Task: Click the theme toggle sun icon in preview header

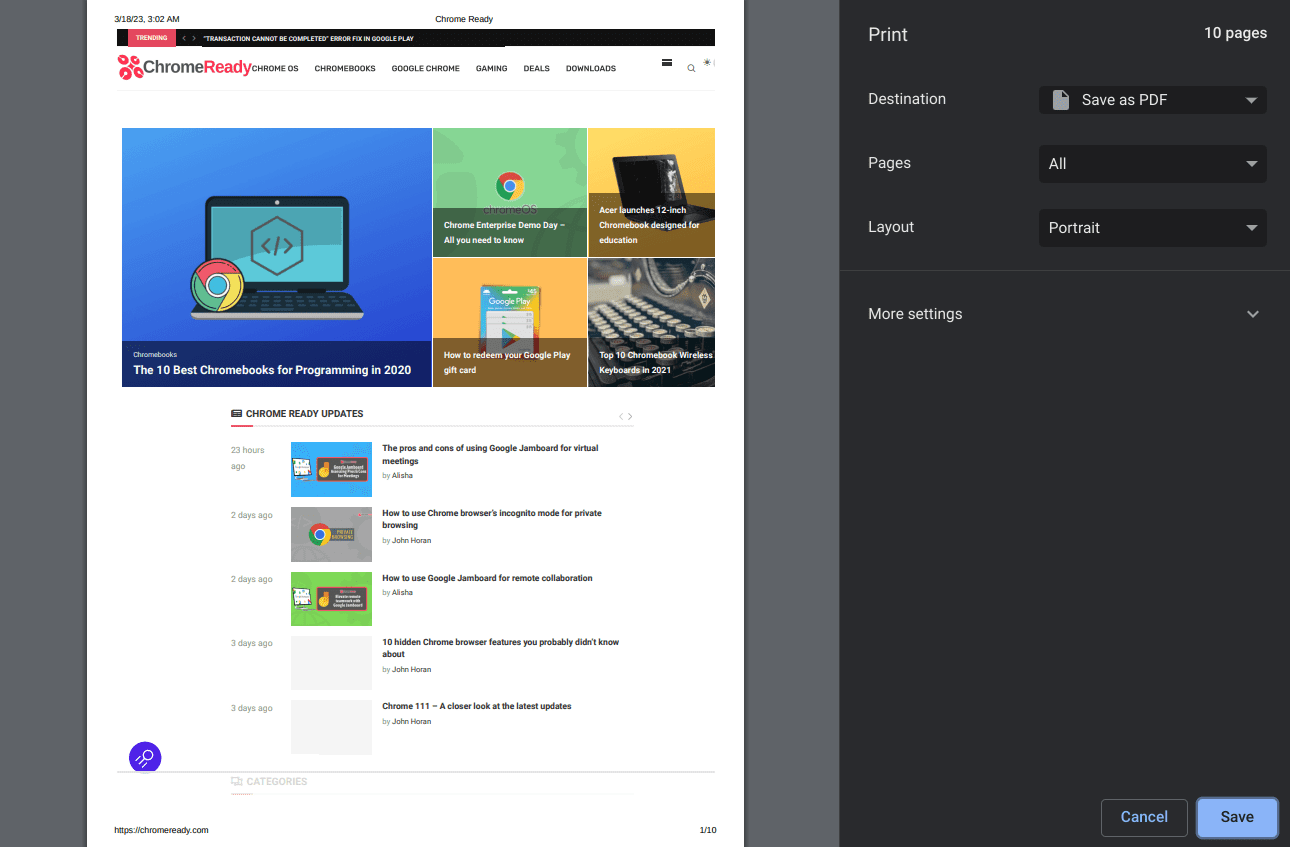Action: pos(707,63)
